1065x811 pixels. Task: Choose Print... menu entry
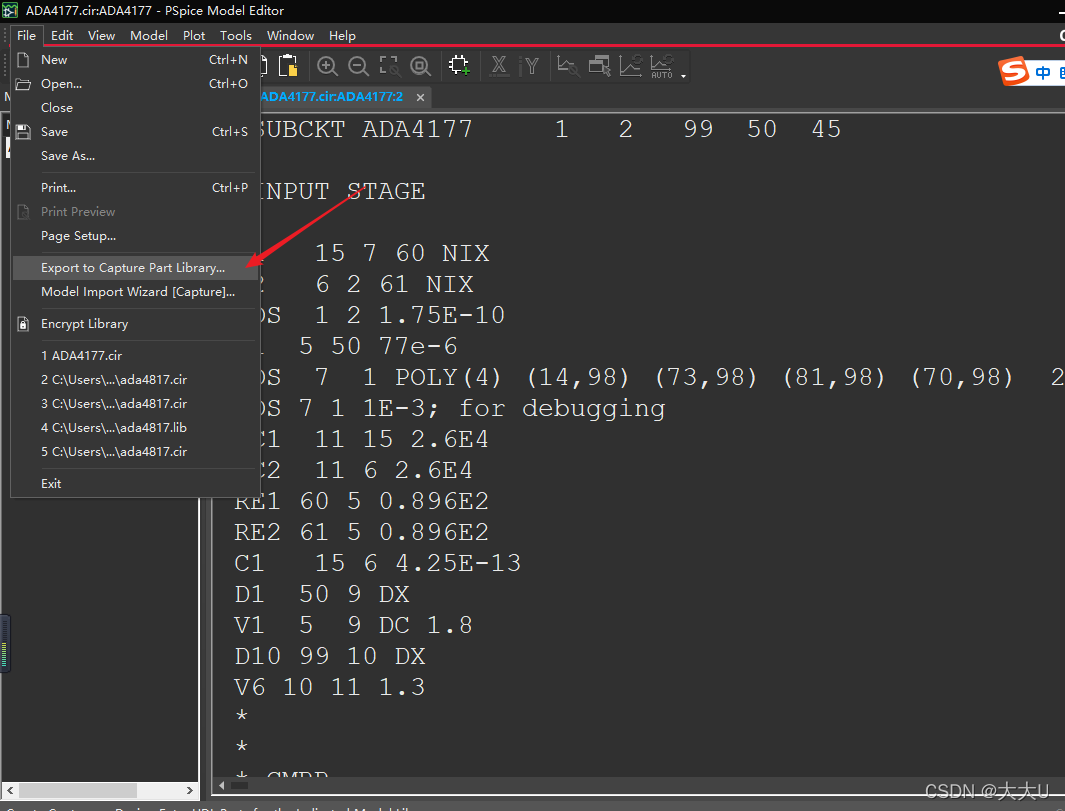(x=134, y=187)
